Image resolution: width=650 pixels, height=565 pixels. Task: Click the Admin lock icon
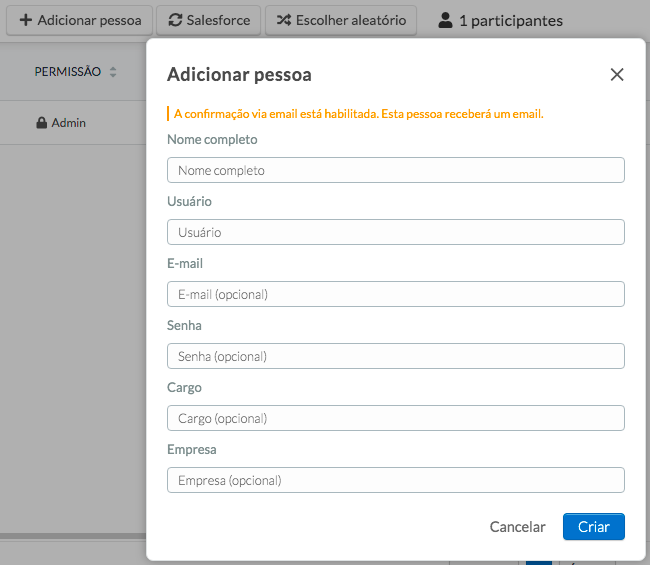click(41, 123)
